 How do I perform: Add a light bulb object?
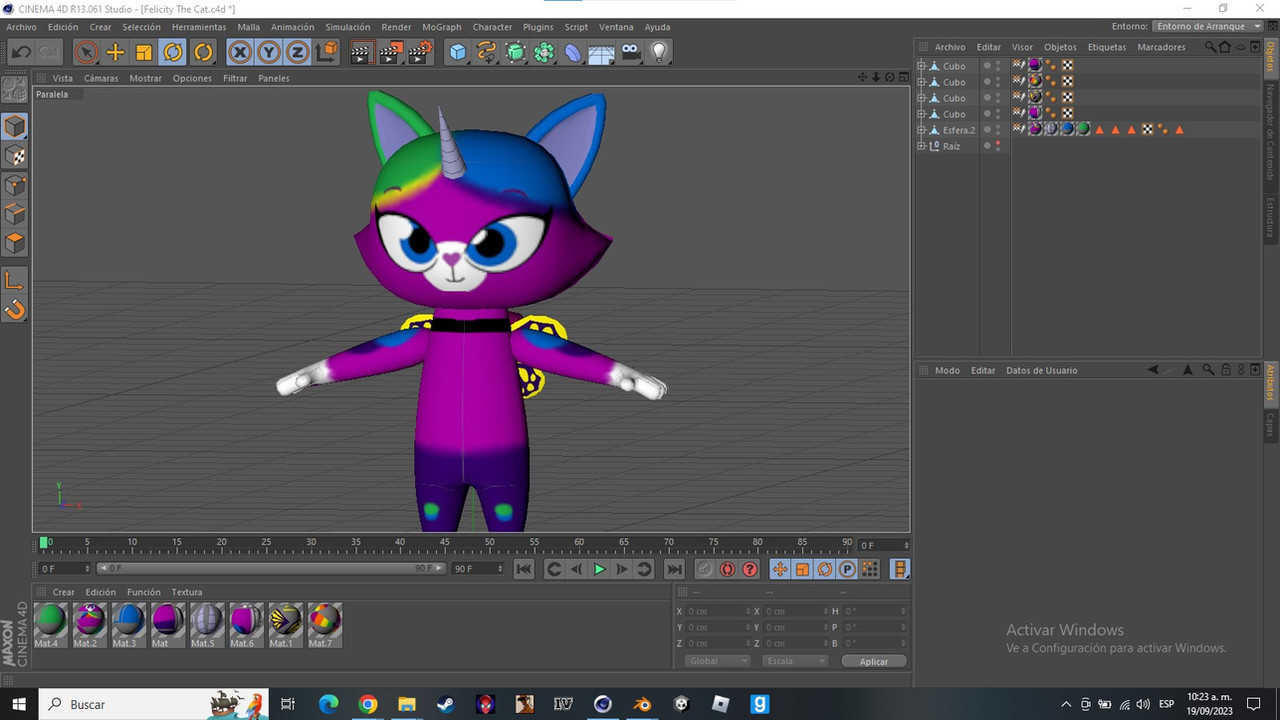point(659,52)
